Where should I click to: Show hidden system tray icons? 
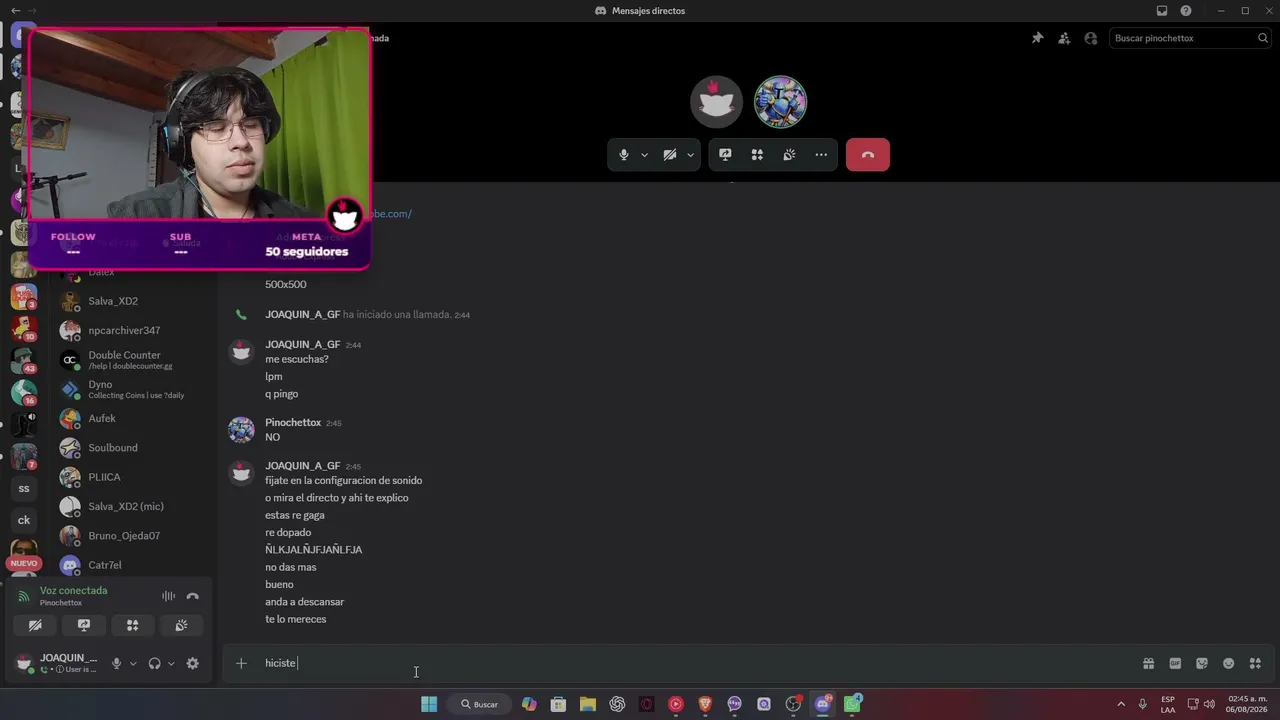tap(1121, 704)
